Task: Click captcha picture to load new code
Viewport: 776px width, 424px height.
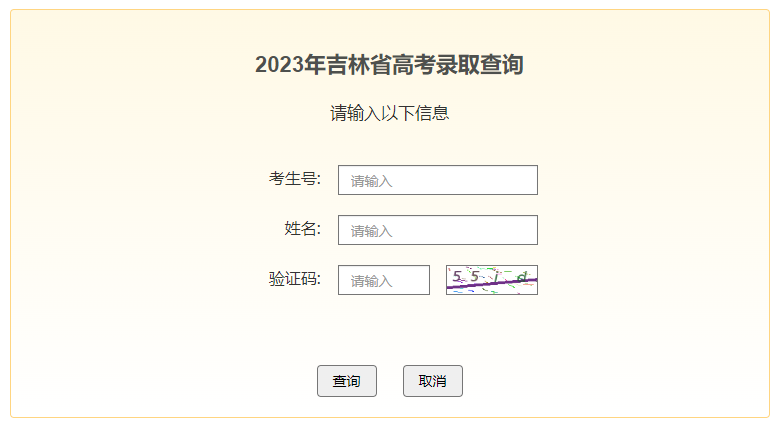Action: pos(491,280)
